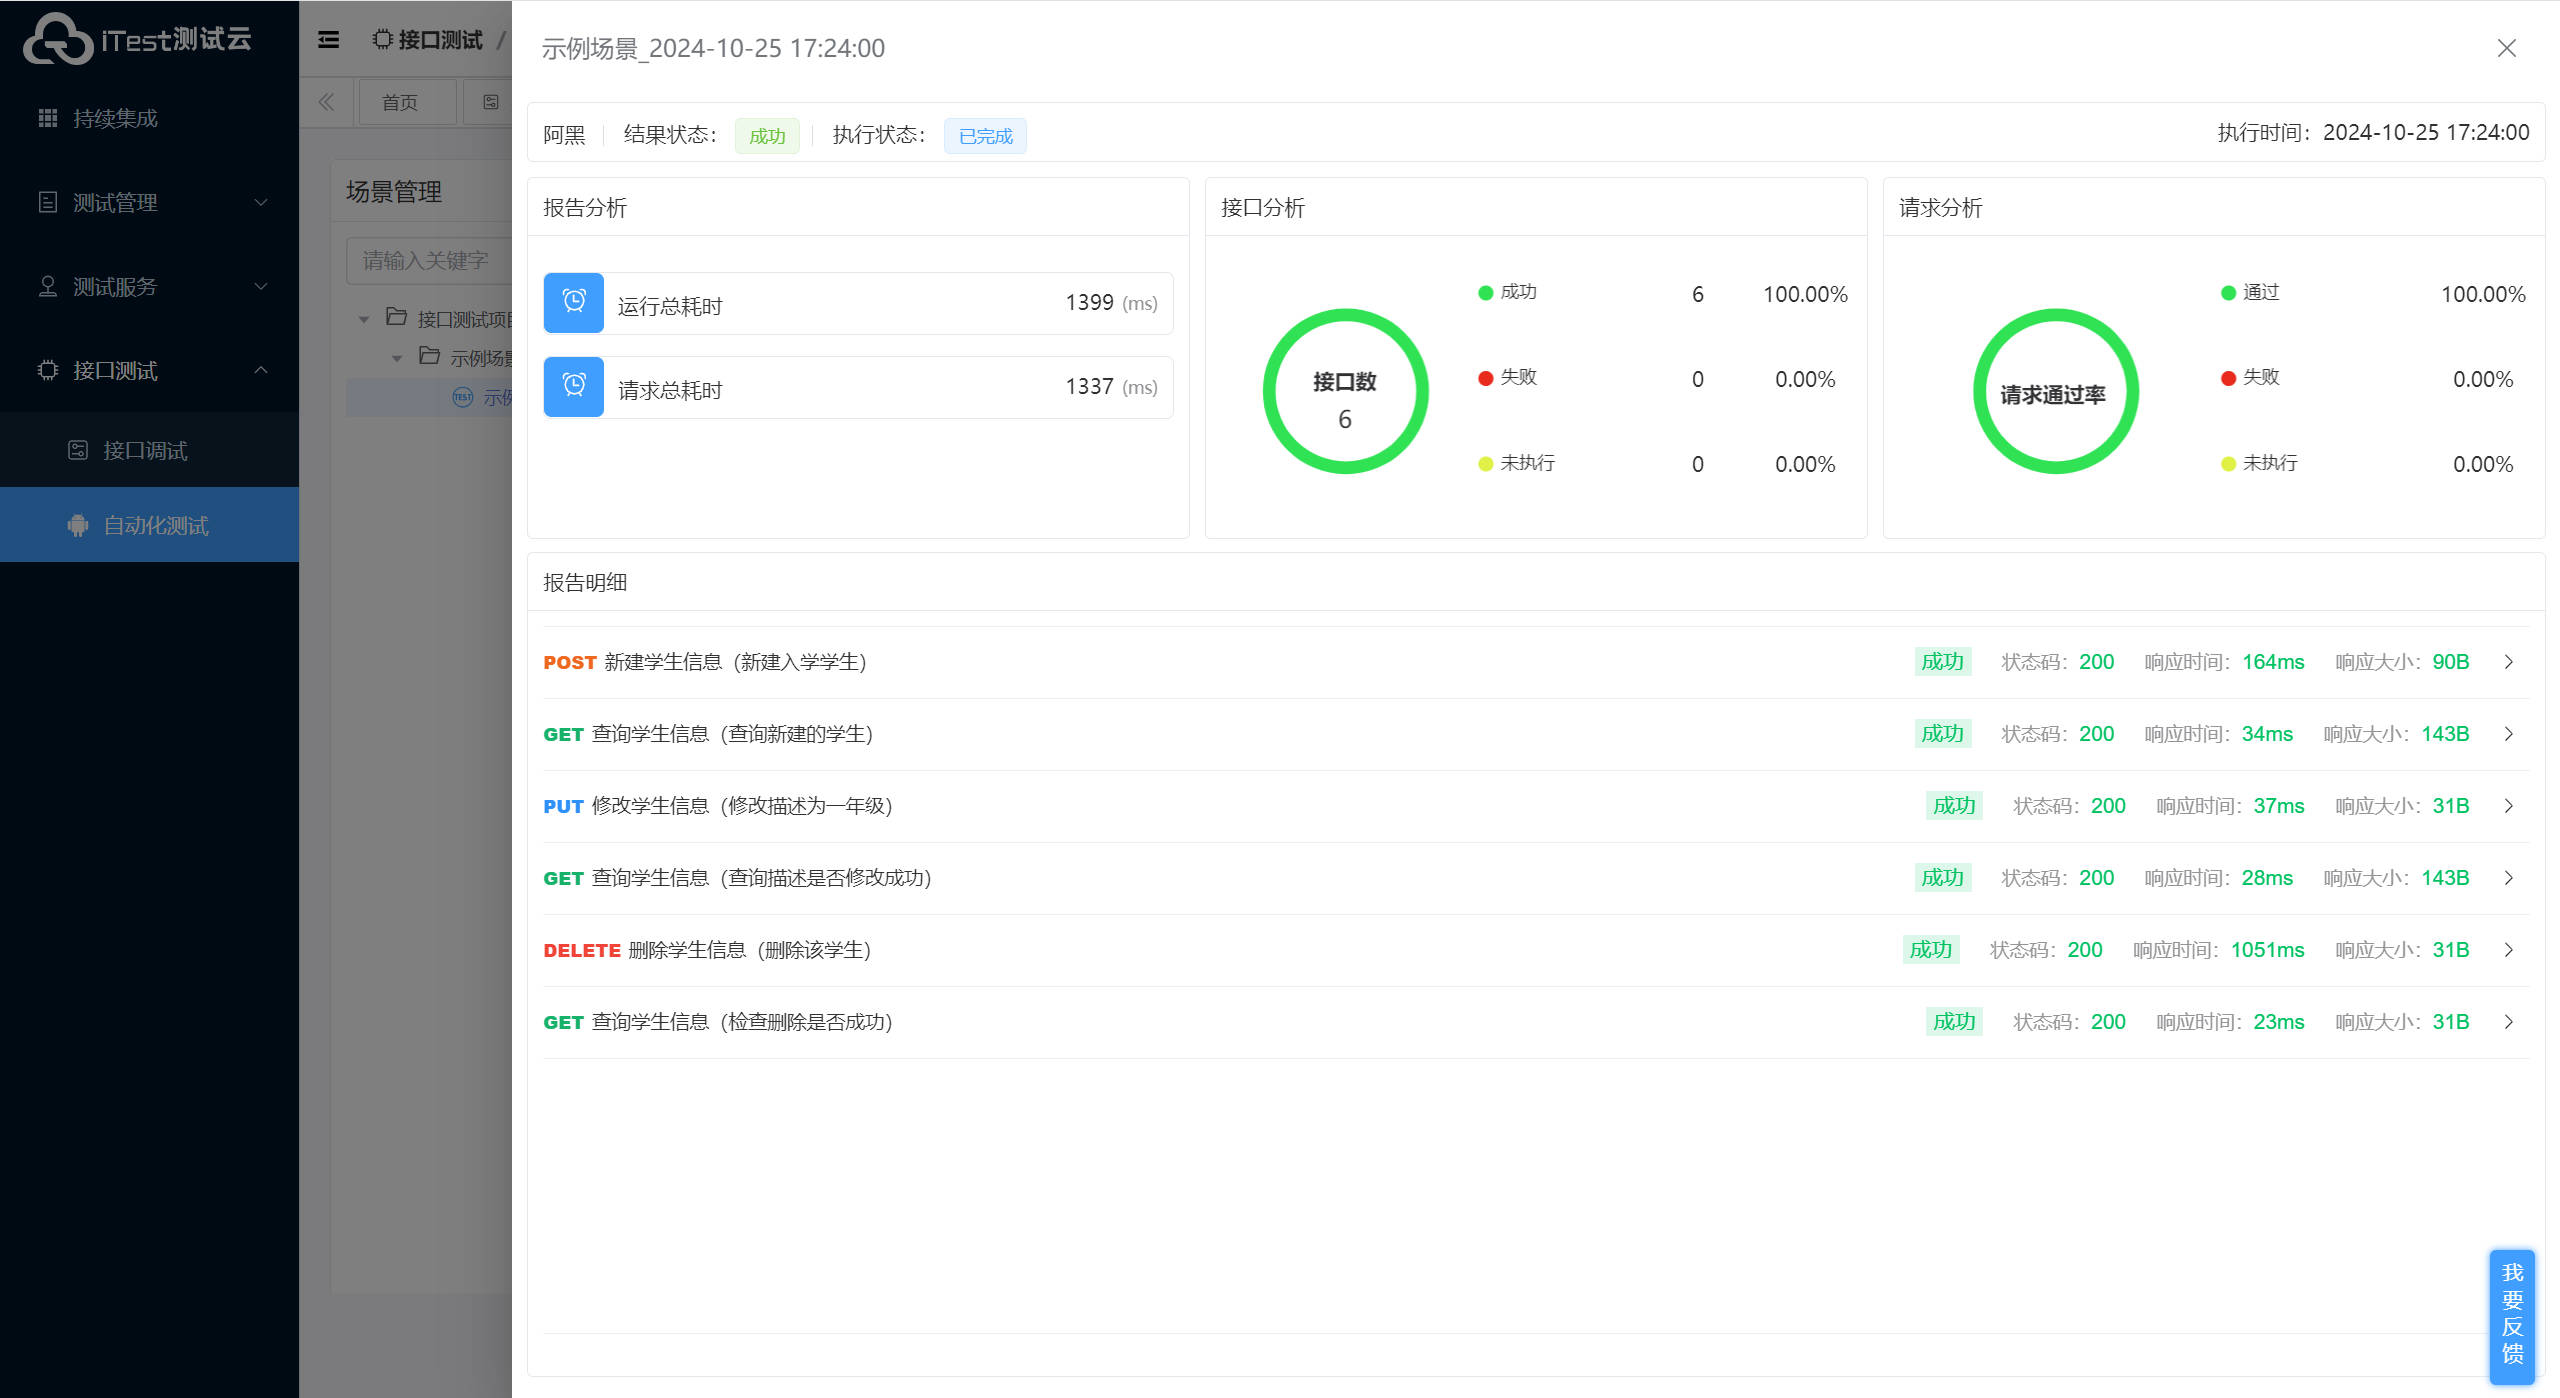
Task: Click the 接口调试 sidebar icon
Action: (78, 450)
